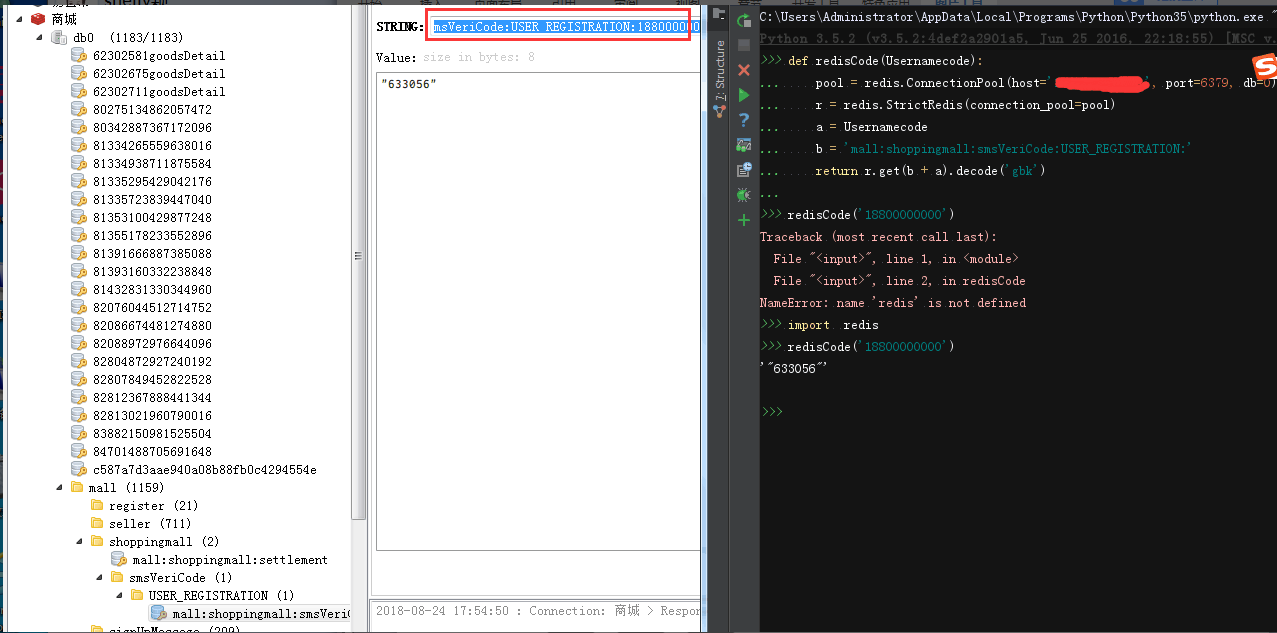
Task: Click the python.exe path line in the console
Action: (1018, 17)
